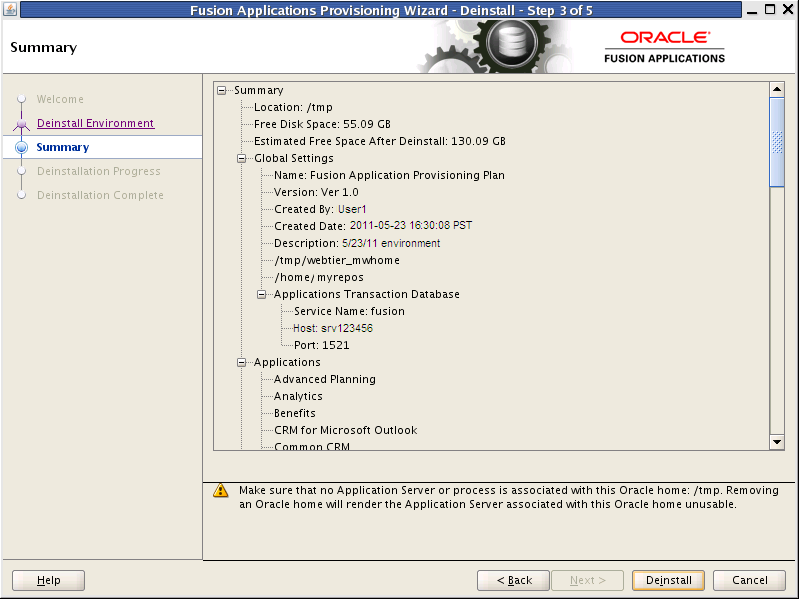Select the Benefits application

point(295,413)
